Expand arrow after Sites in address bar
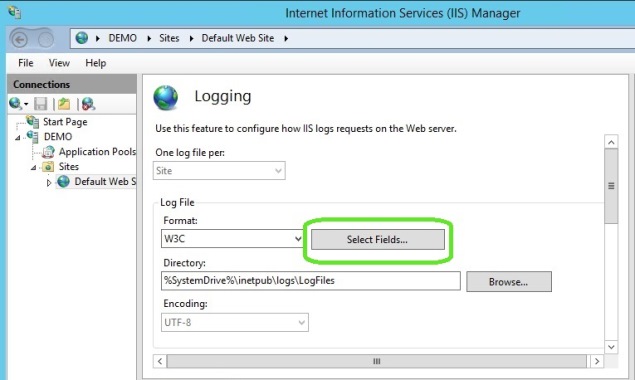The height and width of the screenshot is (380, 635). [191, 38]
